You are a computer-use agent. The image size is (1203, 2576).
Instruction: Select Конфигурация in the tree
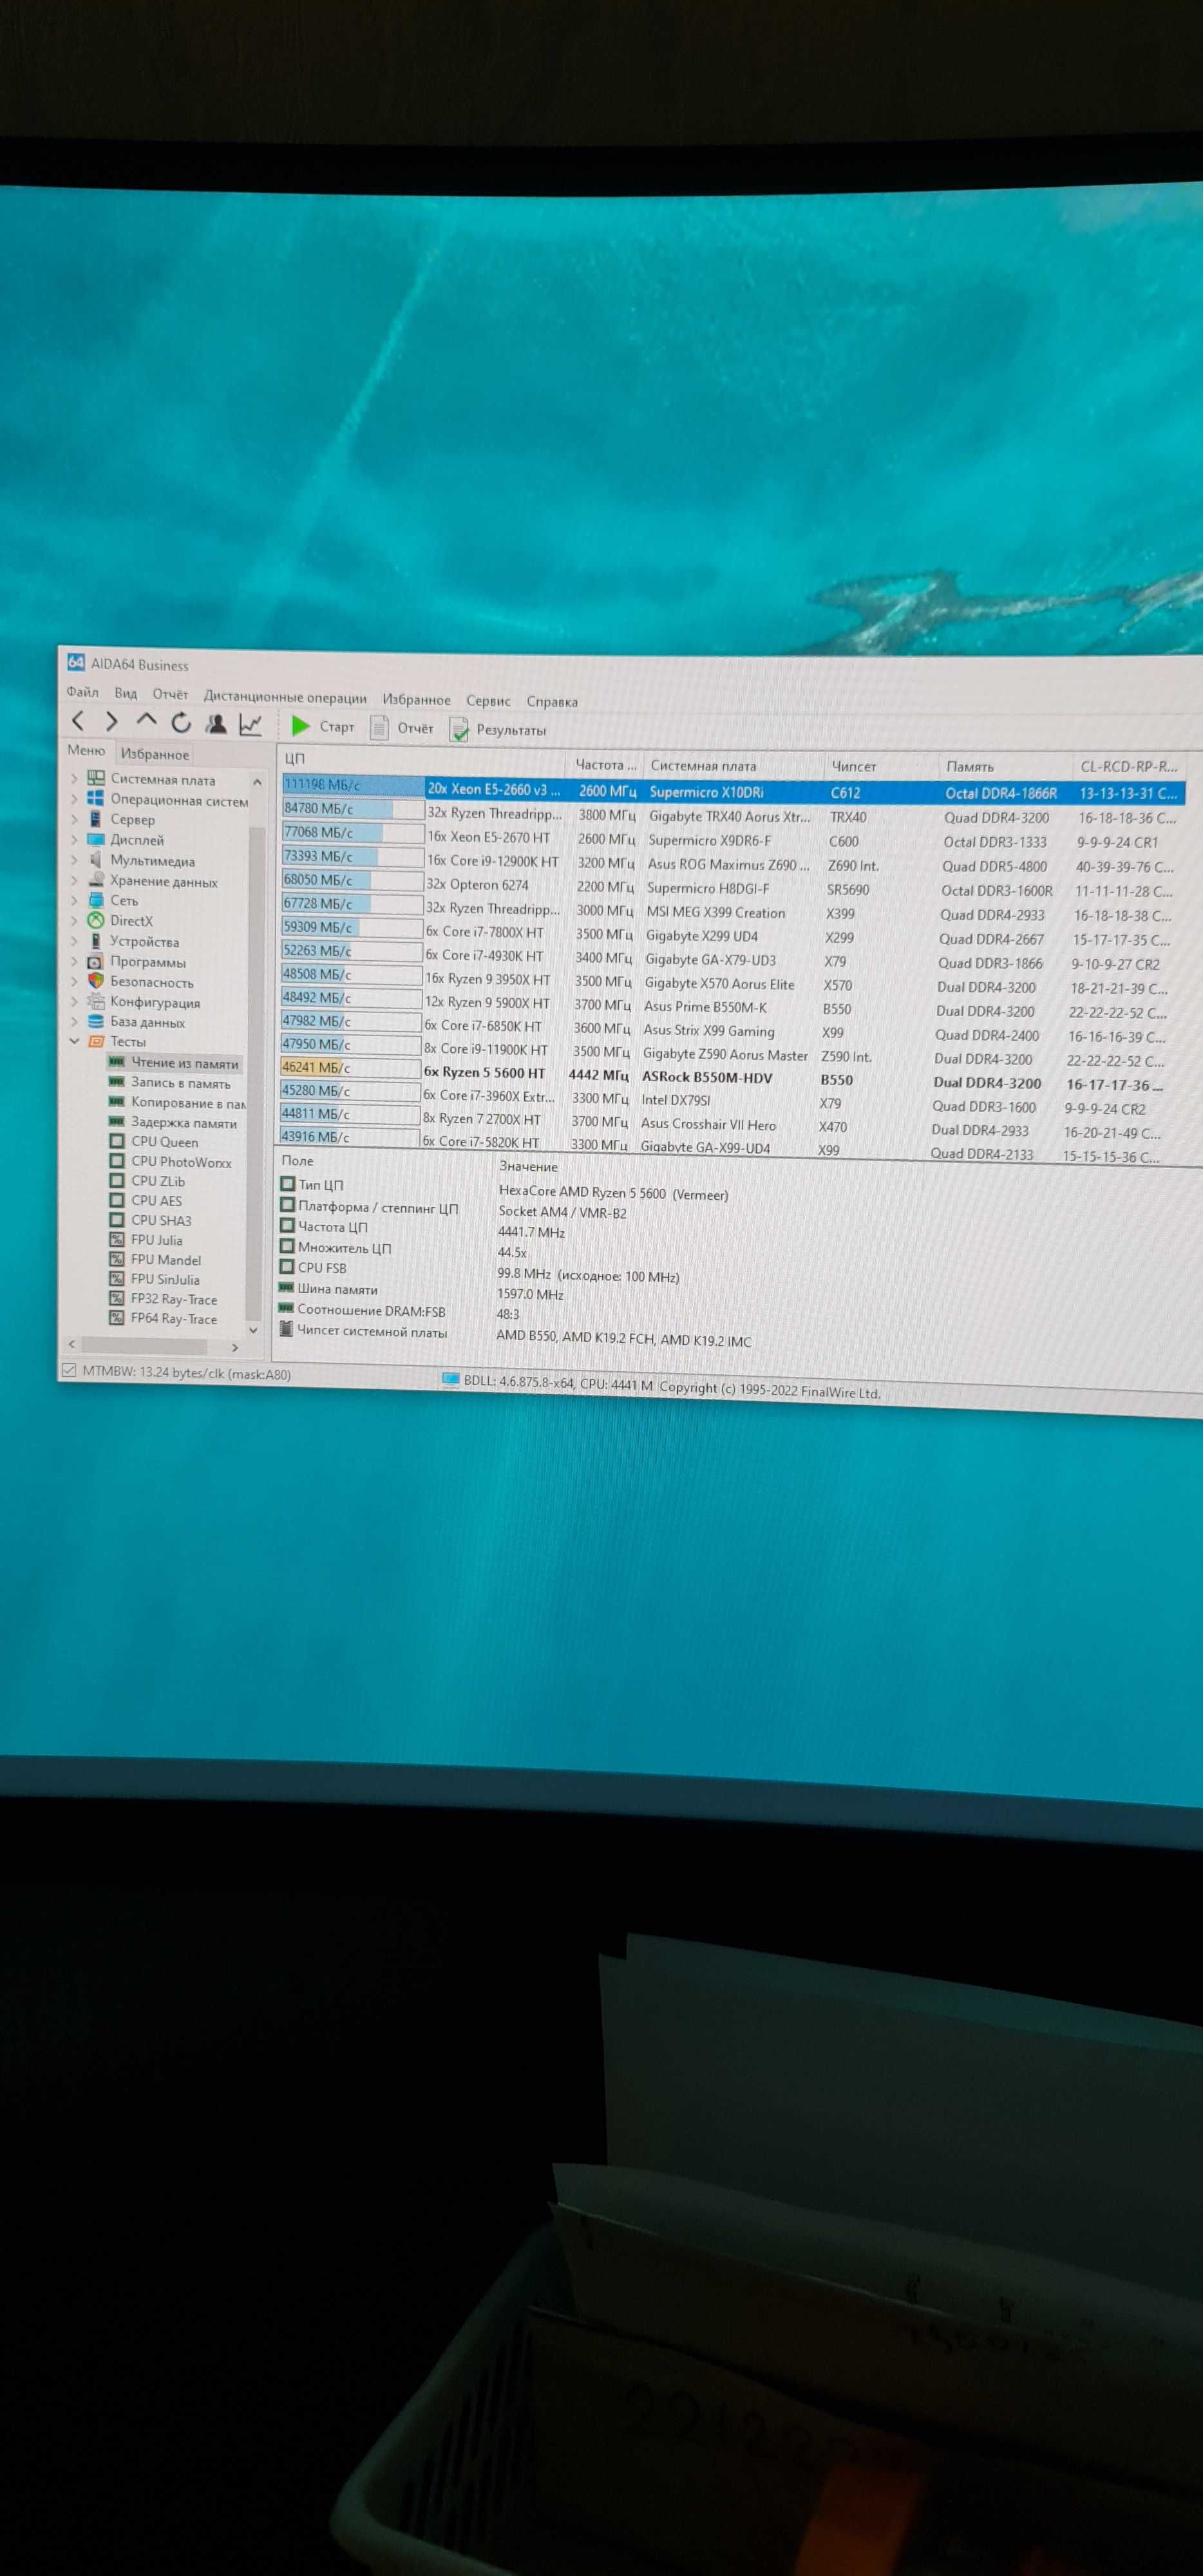point(154,1002)
